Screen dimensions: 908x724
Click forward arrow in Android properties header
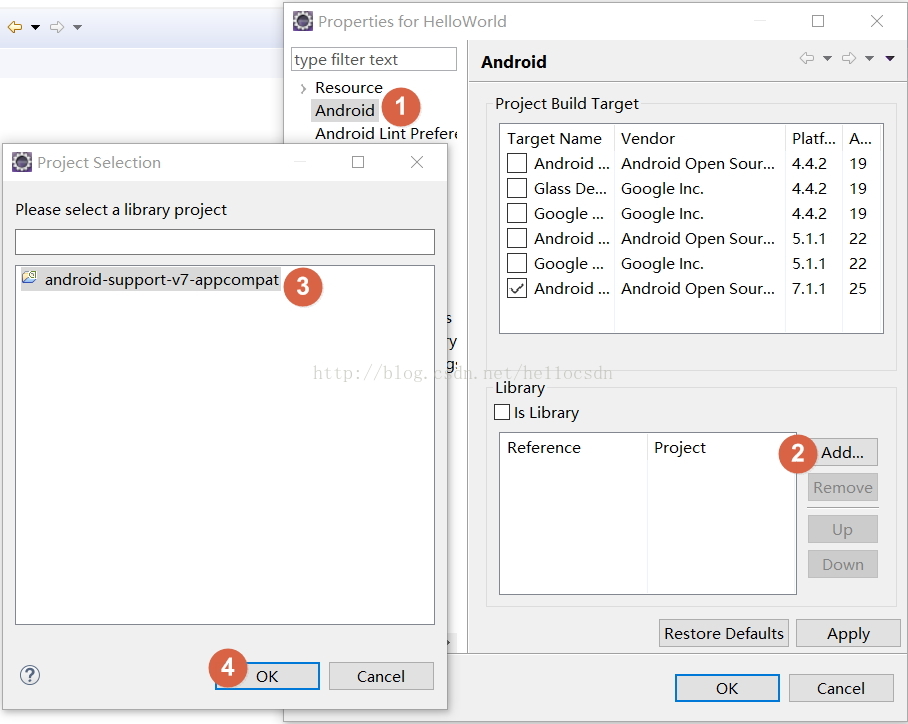[x=849, y=58]
